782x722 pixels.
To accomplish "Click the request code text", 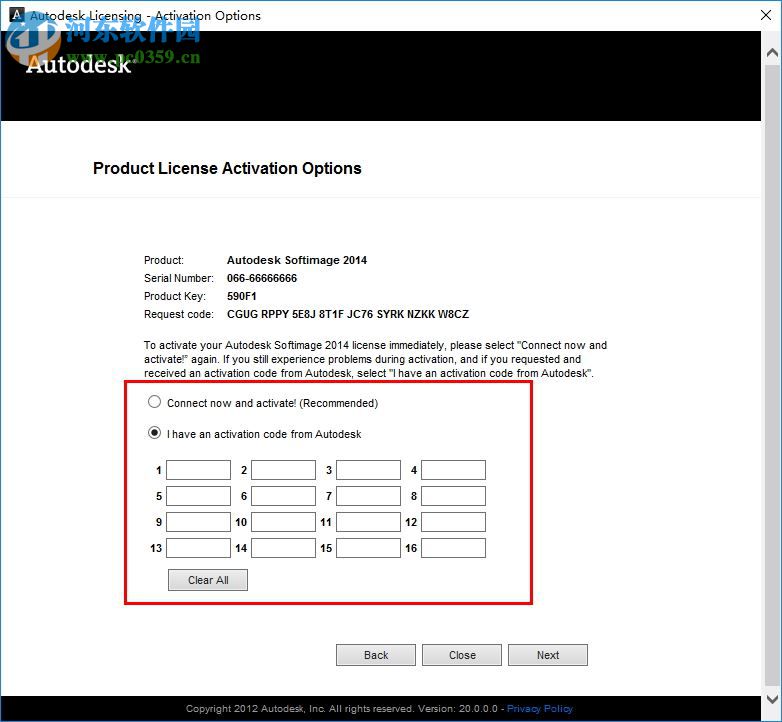I will (348, 314).
